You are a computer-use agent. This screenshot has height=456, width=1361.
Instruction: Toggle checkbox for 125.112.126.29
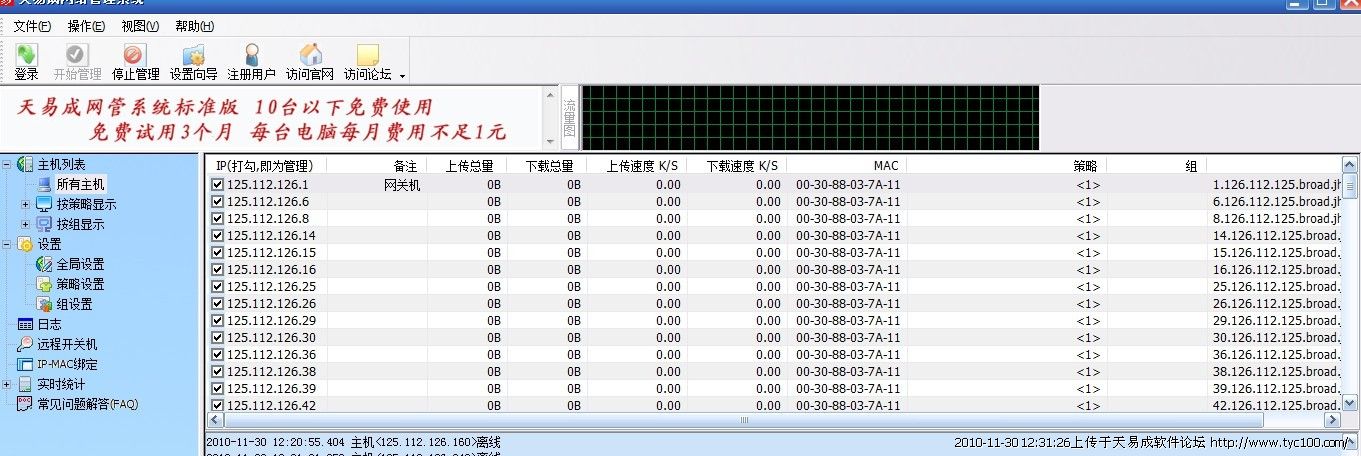(x=217, y=320)
